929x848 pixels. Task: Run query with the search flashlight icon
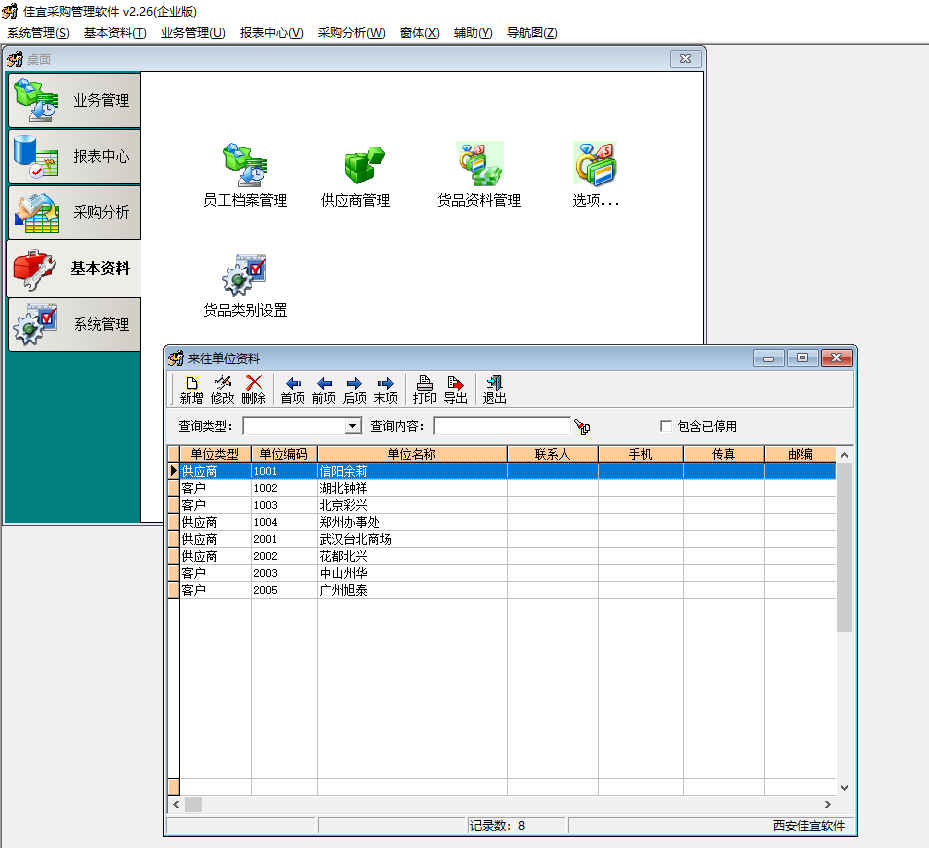(x=582, y=427)
